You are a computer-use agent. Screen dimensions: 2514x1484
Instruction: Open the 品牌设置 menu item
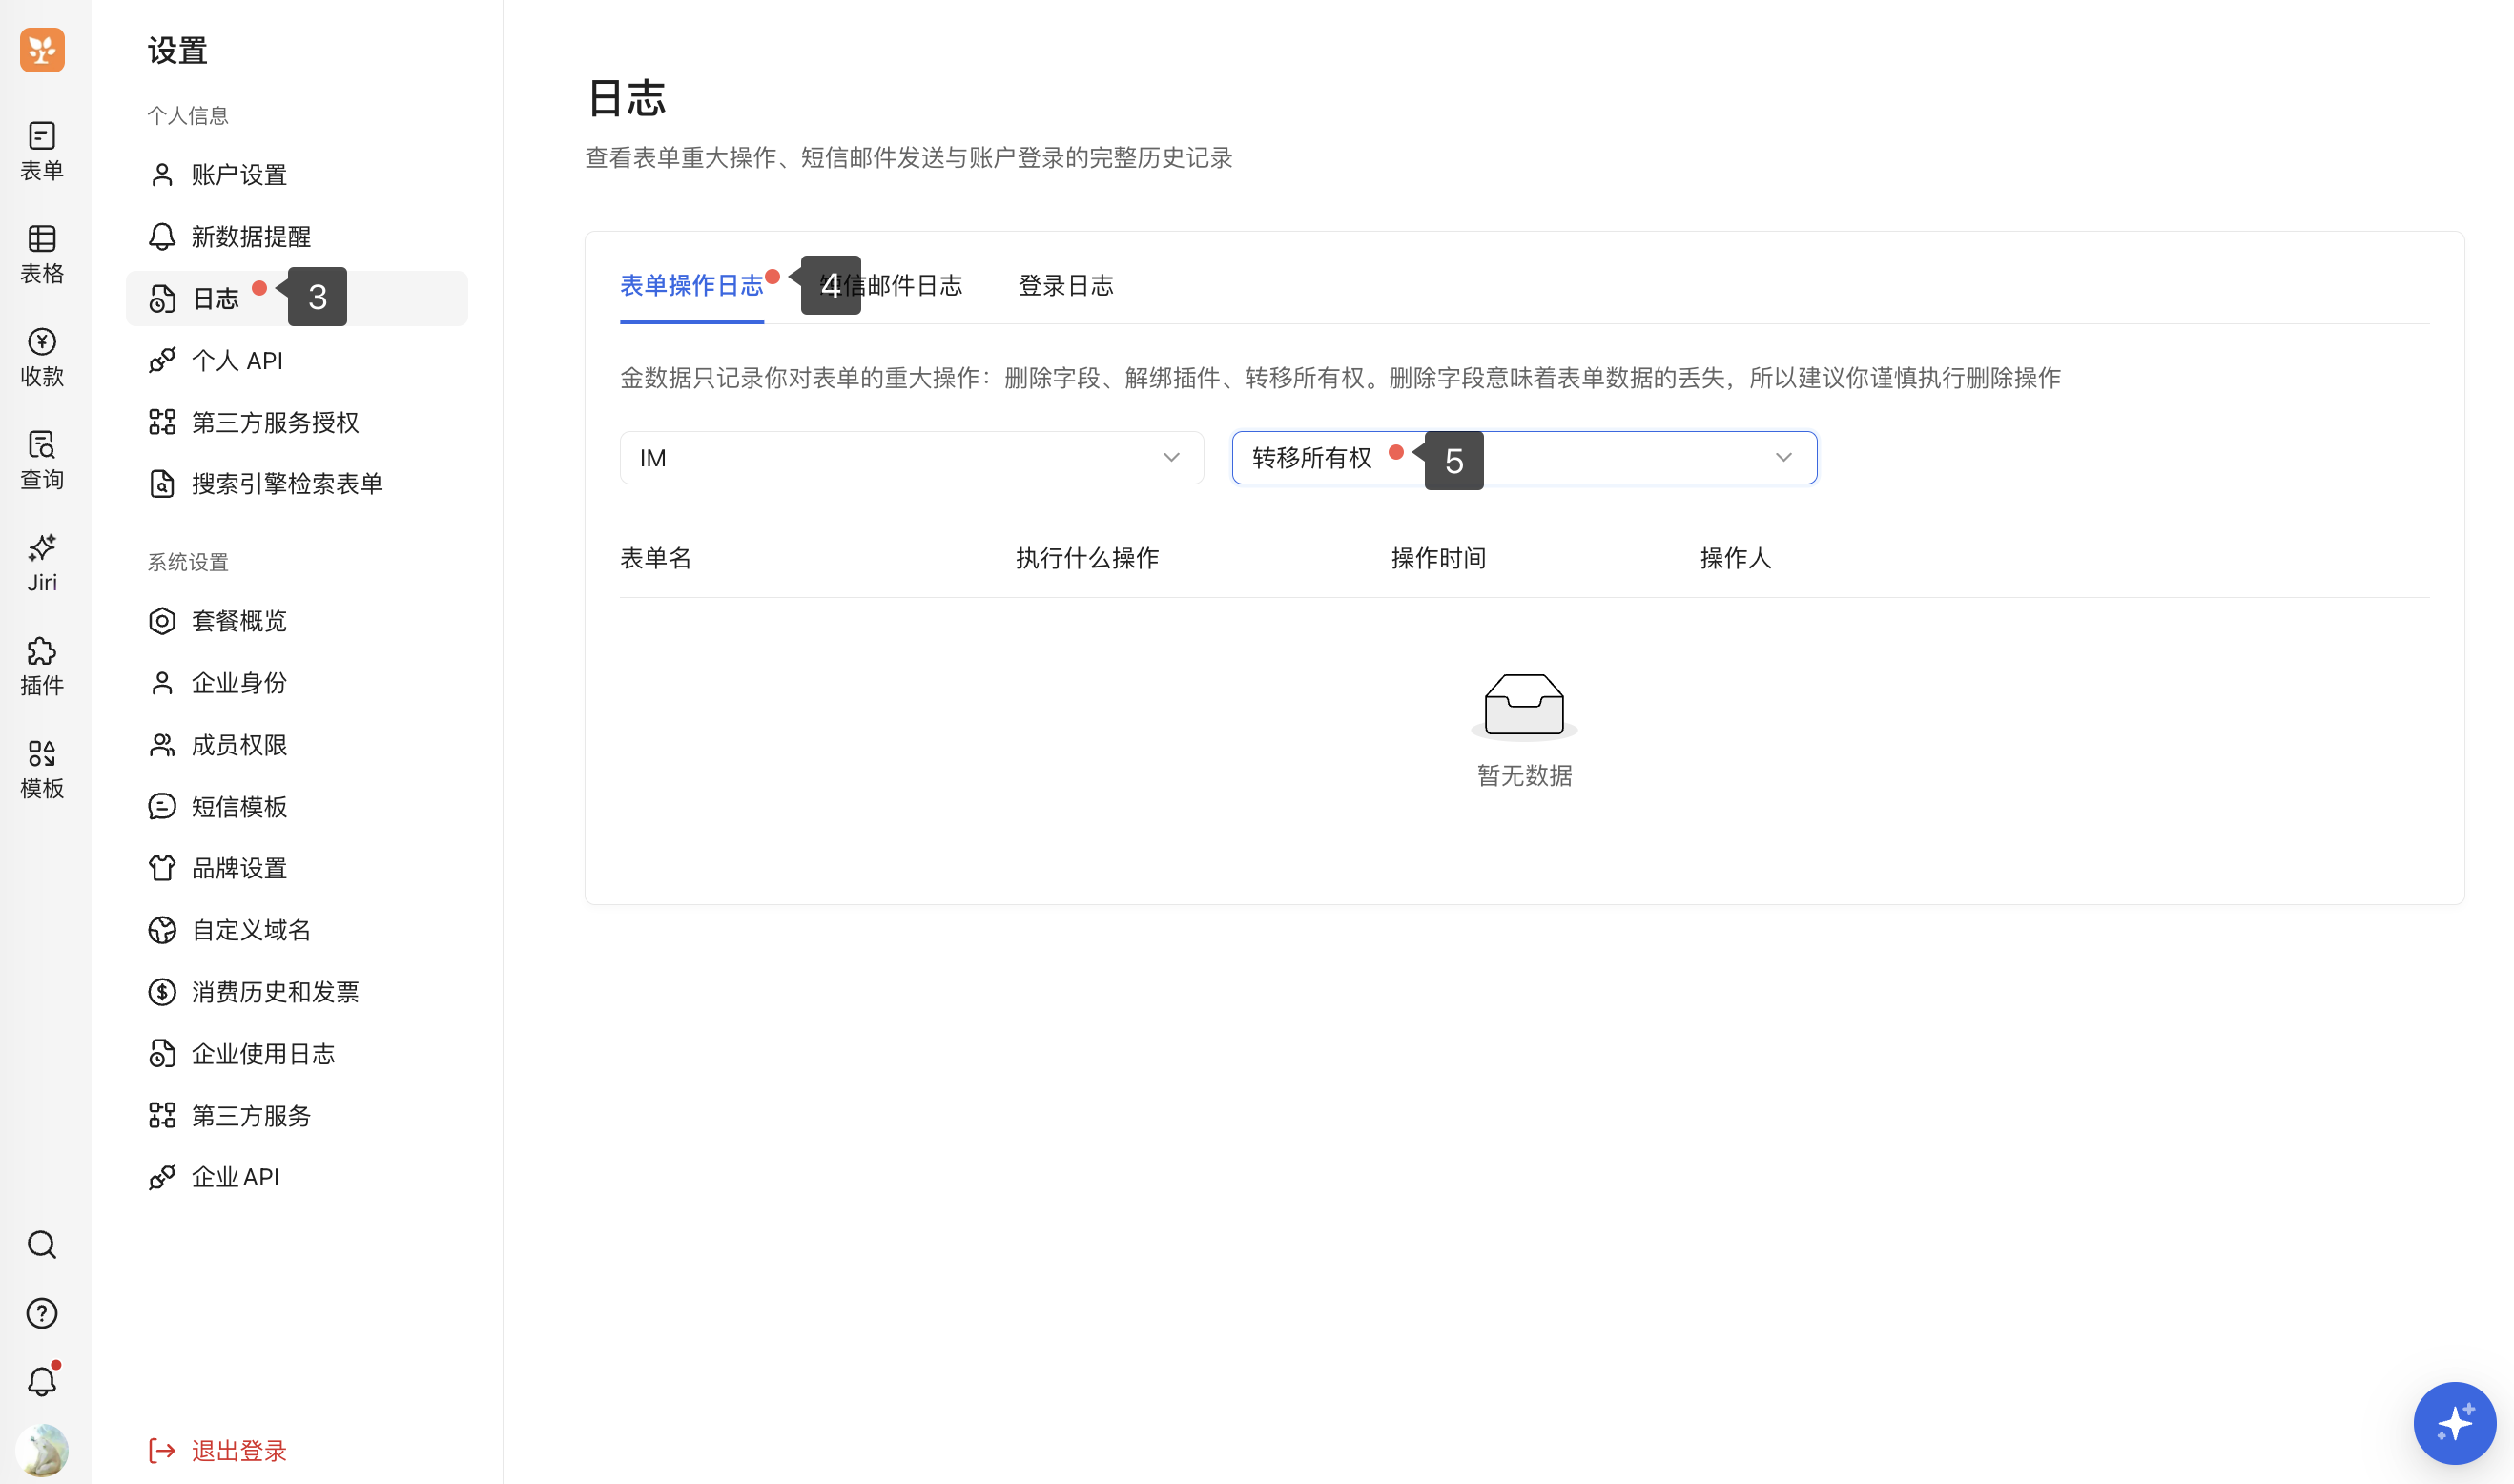point(297,868)
